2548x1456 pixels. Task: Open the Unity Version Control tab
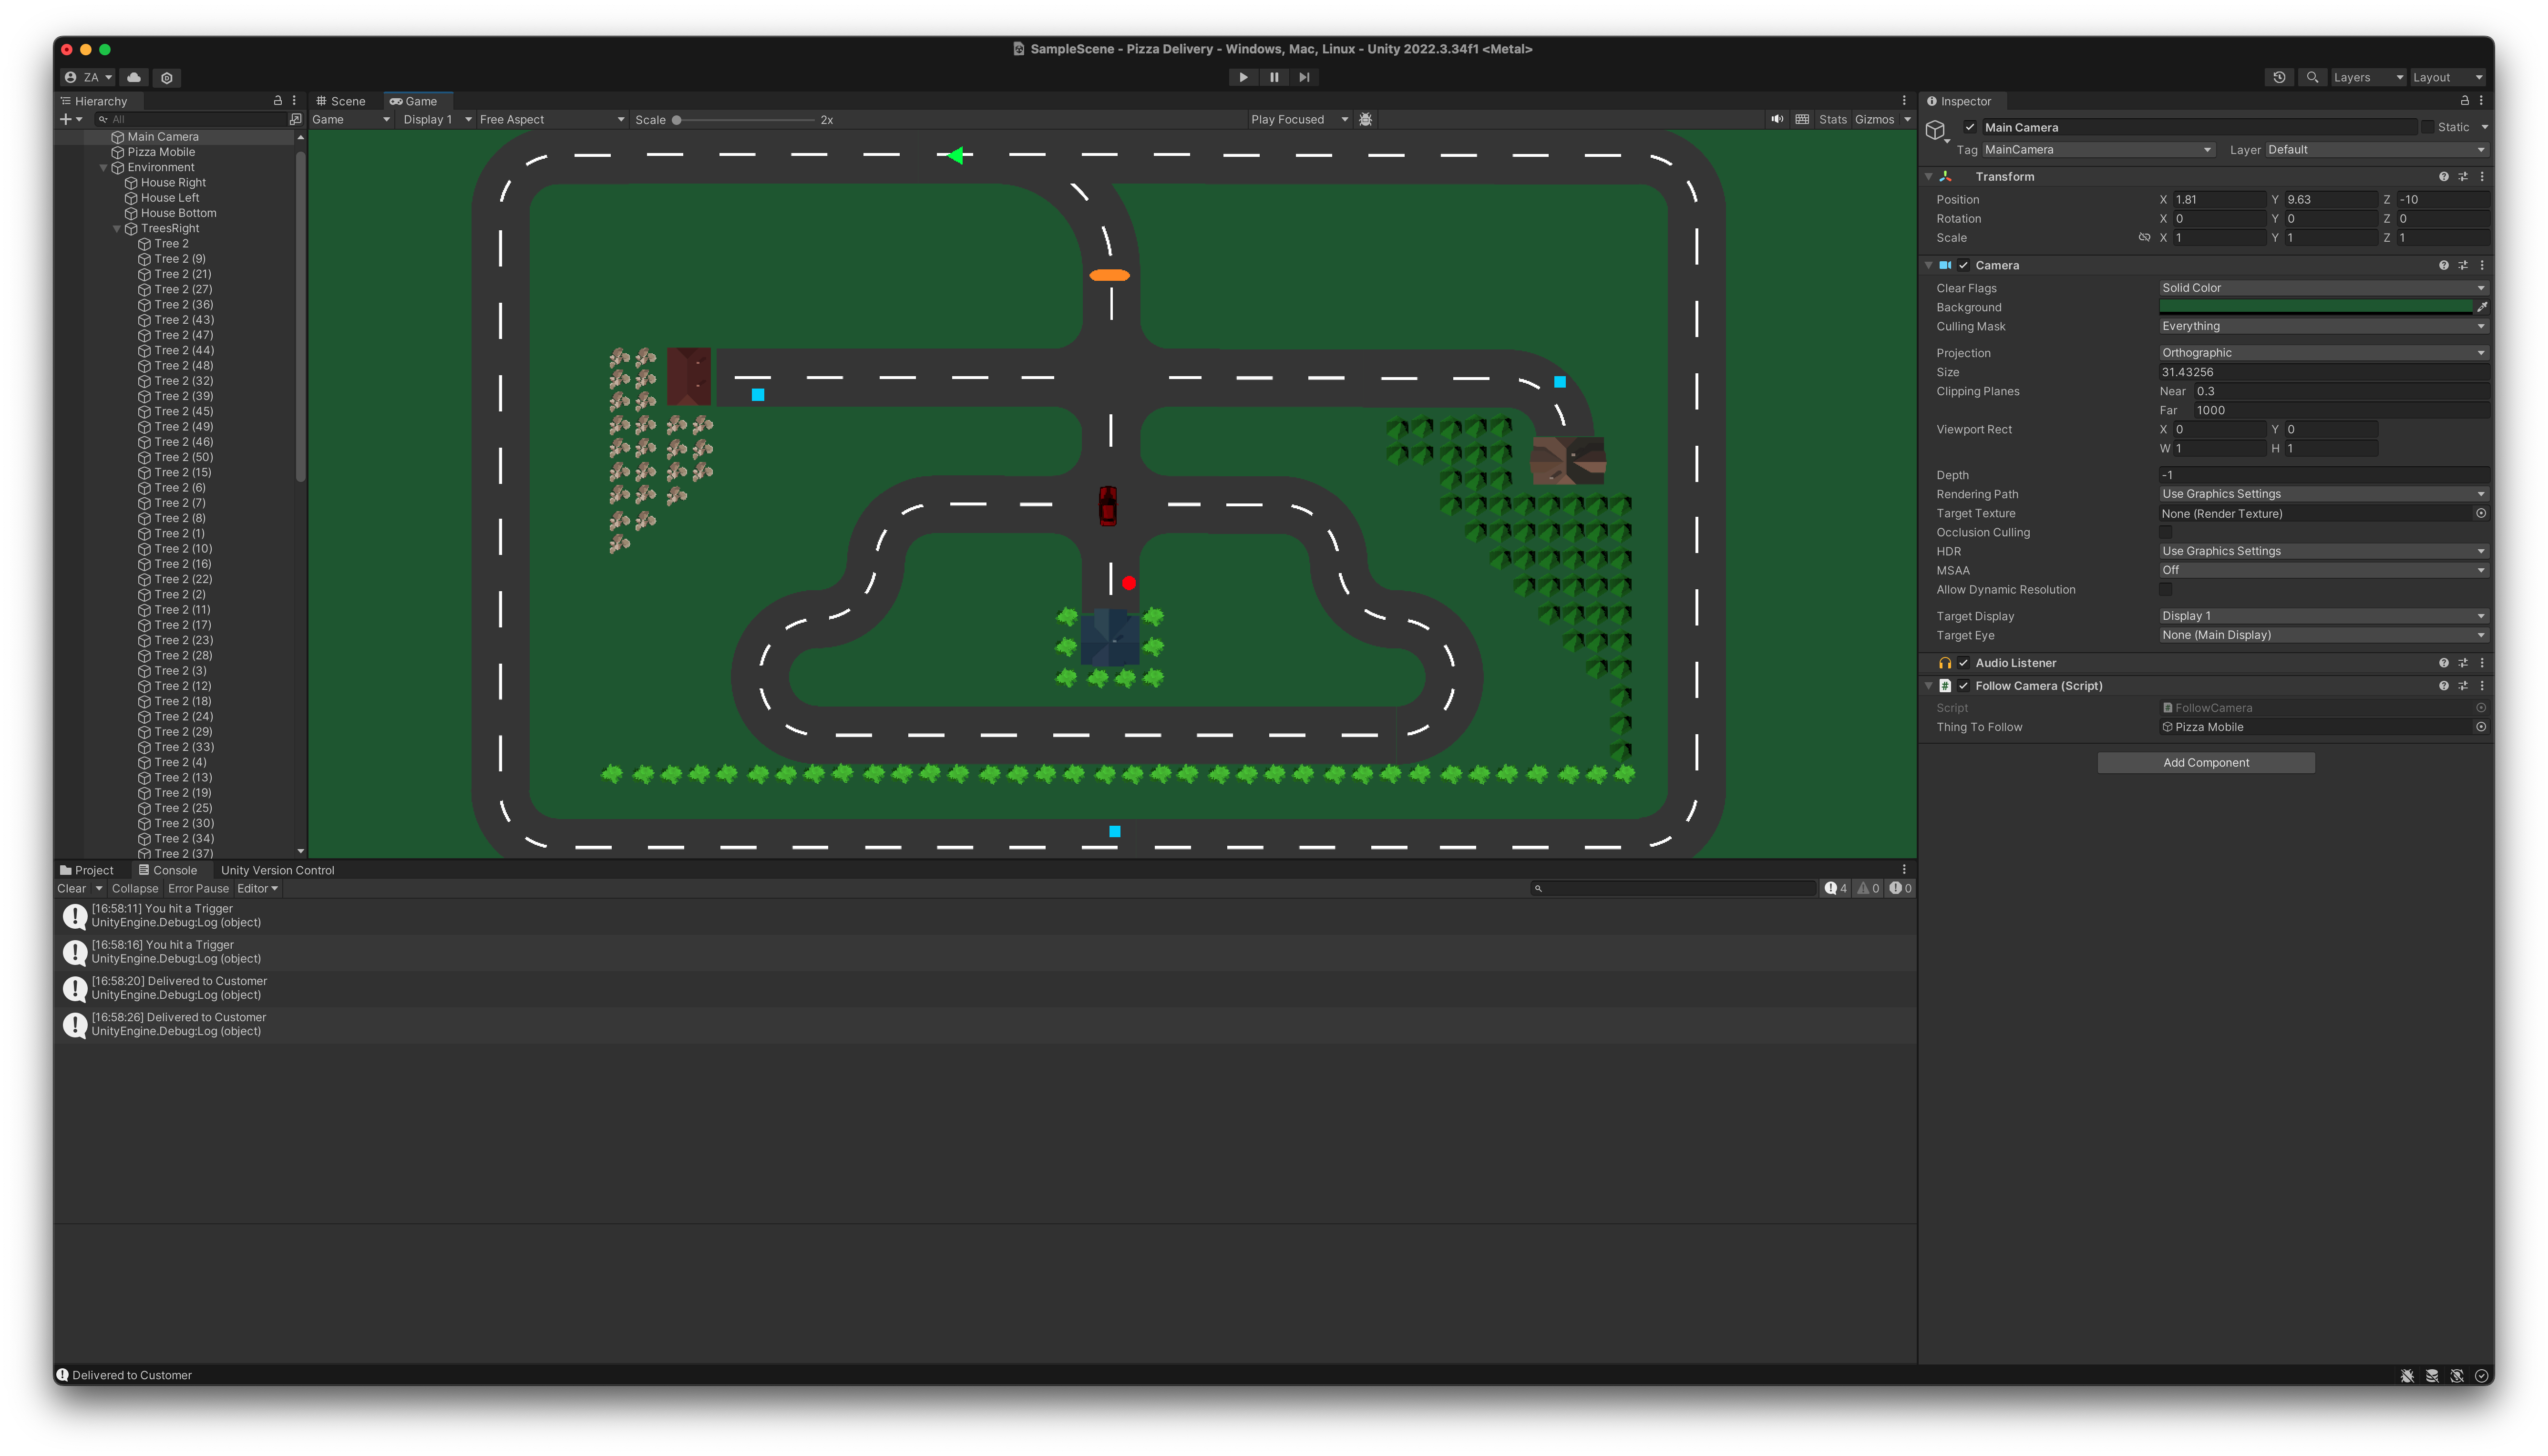278,871
